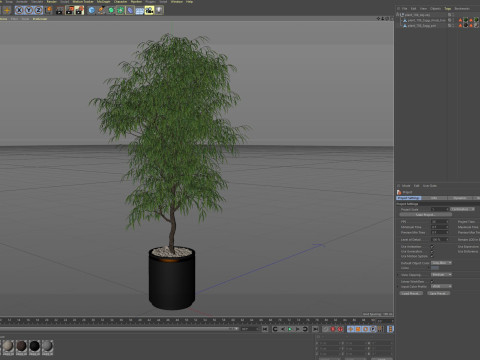Click the Project icon in Attribute Manager

399,192
